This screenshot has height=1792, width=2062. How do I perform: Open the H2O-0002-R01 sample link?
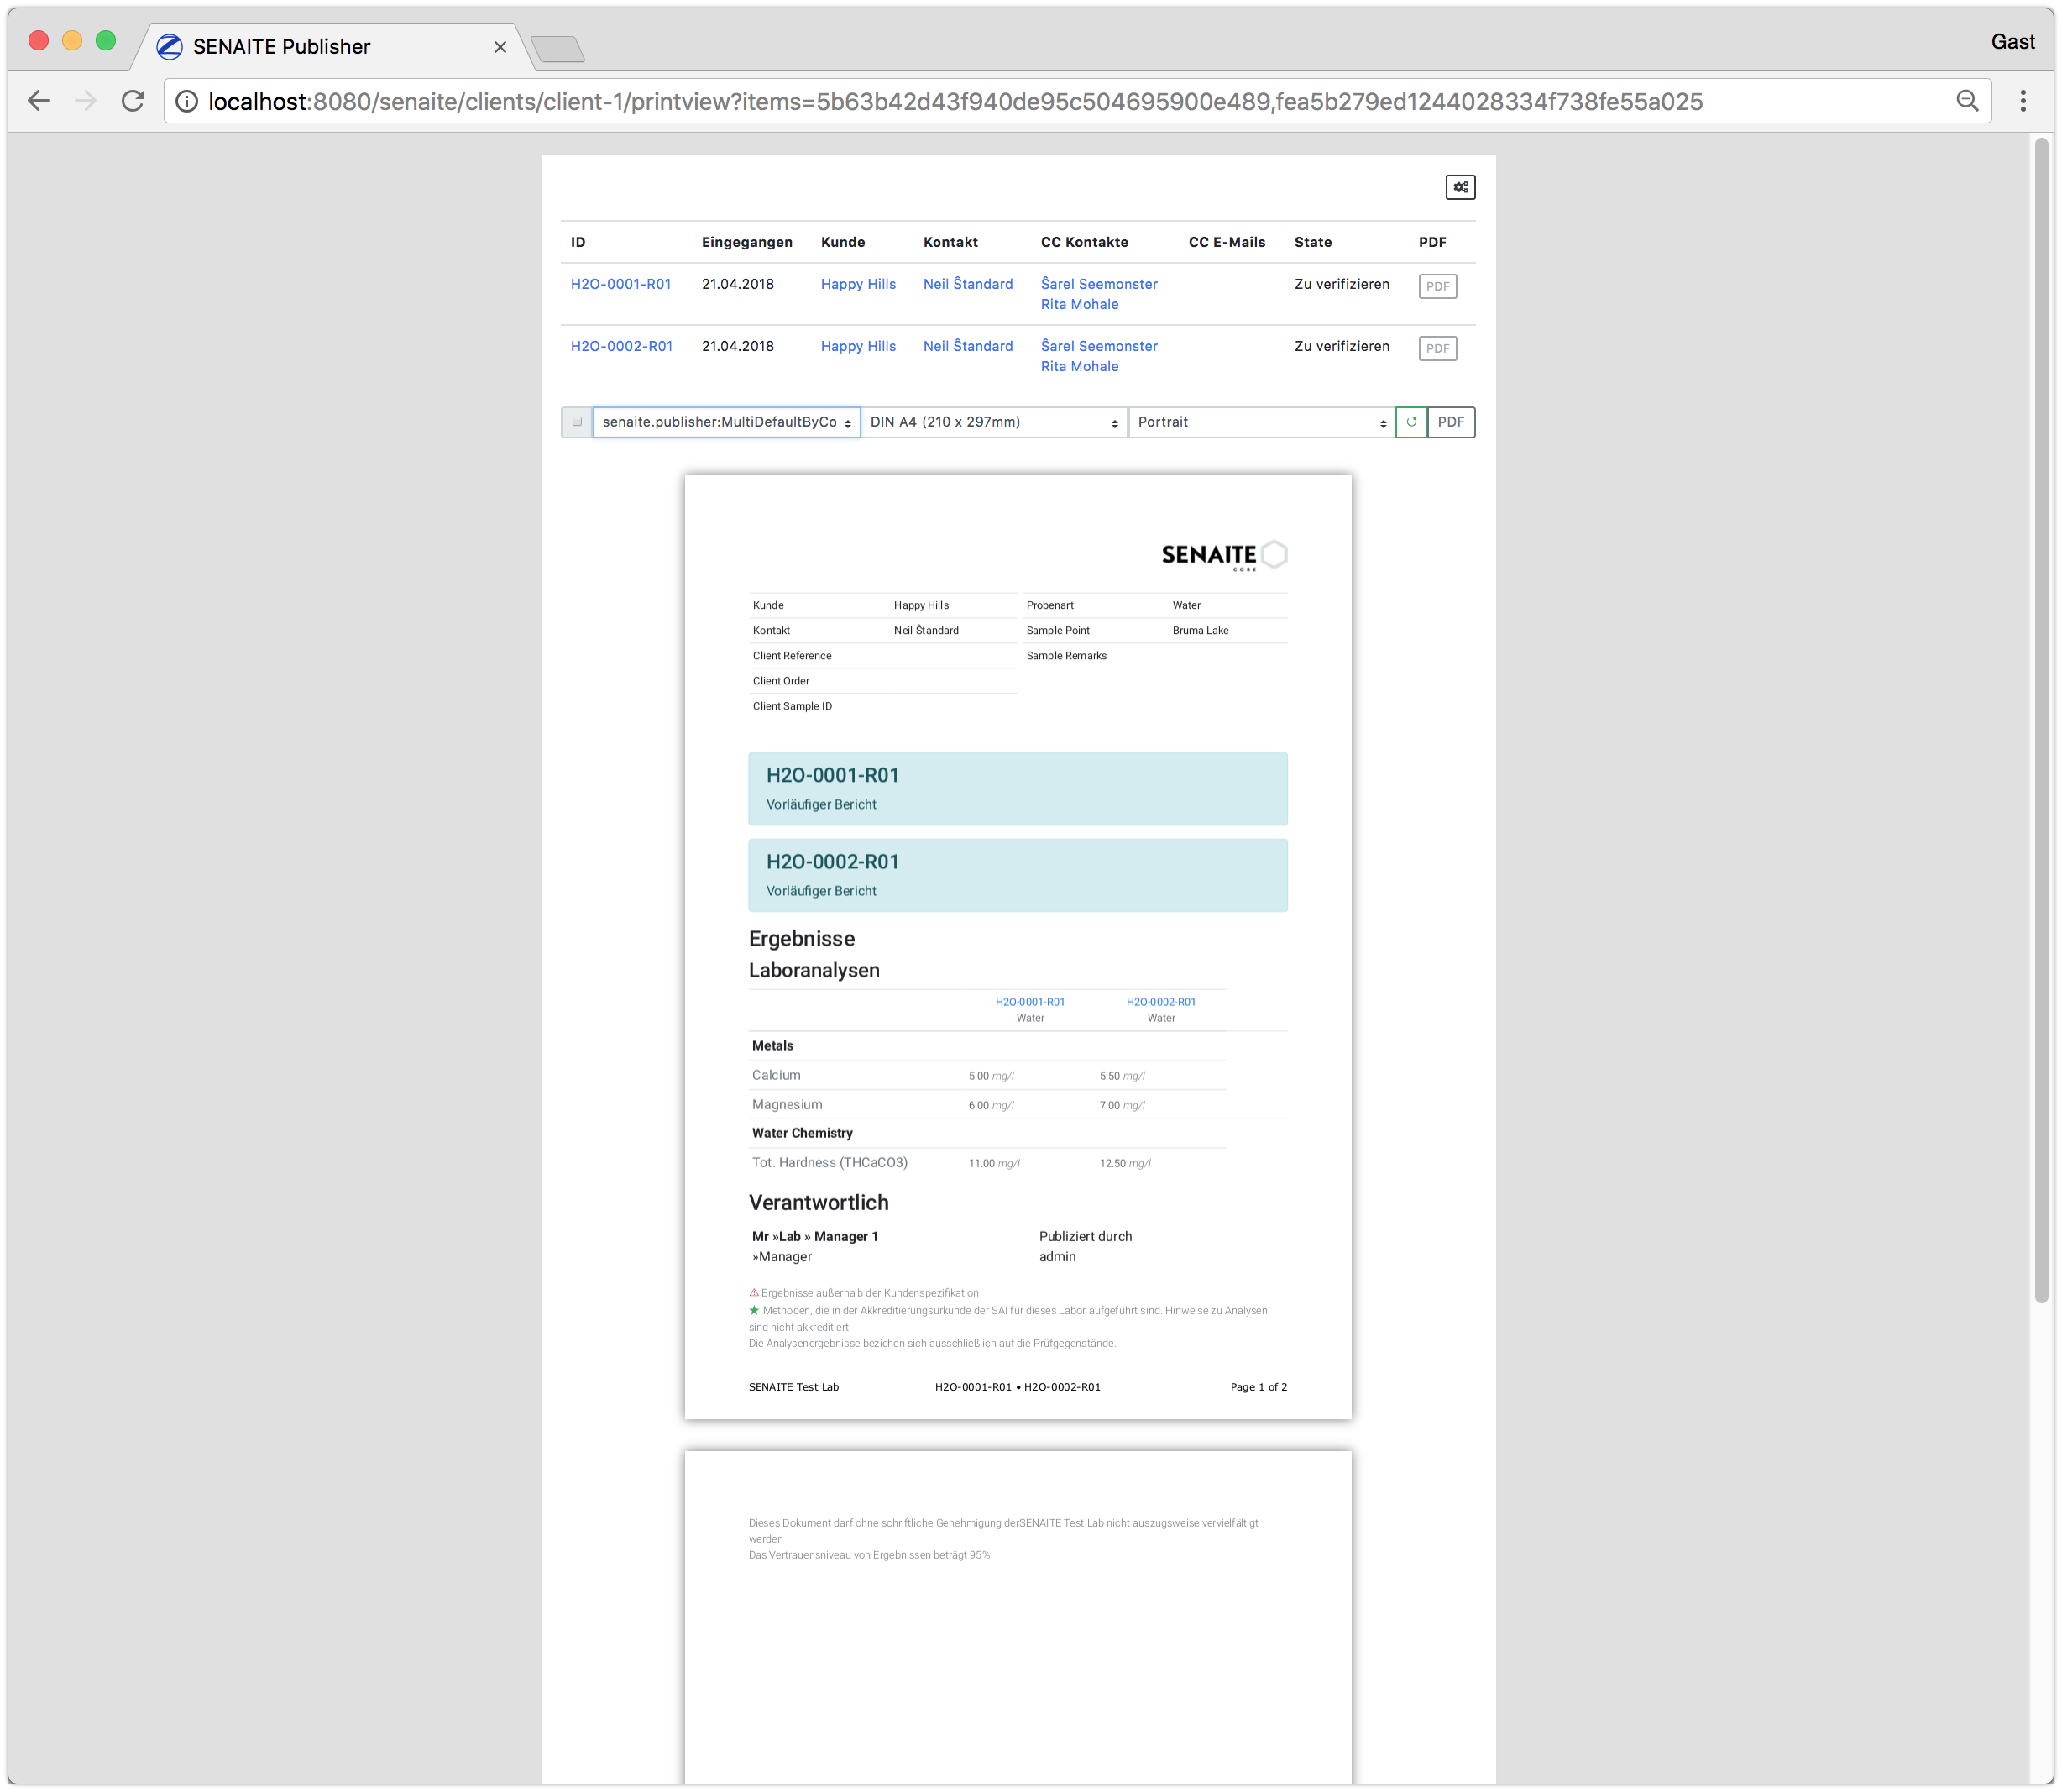pos(621,346)
